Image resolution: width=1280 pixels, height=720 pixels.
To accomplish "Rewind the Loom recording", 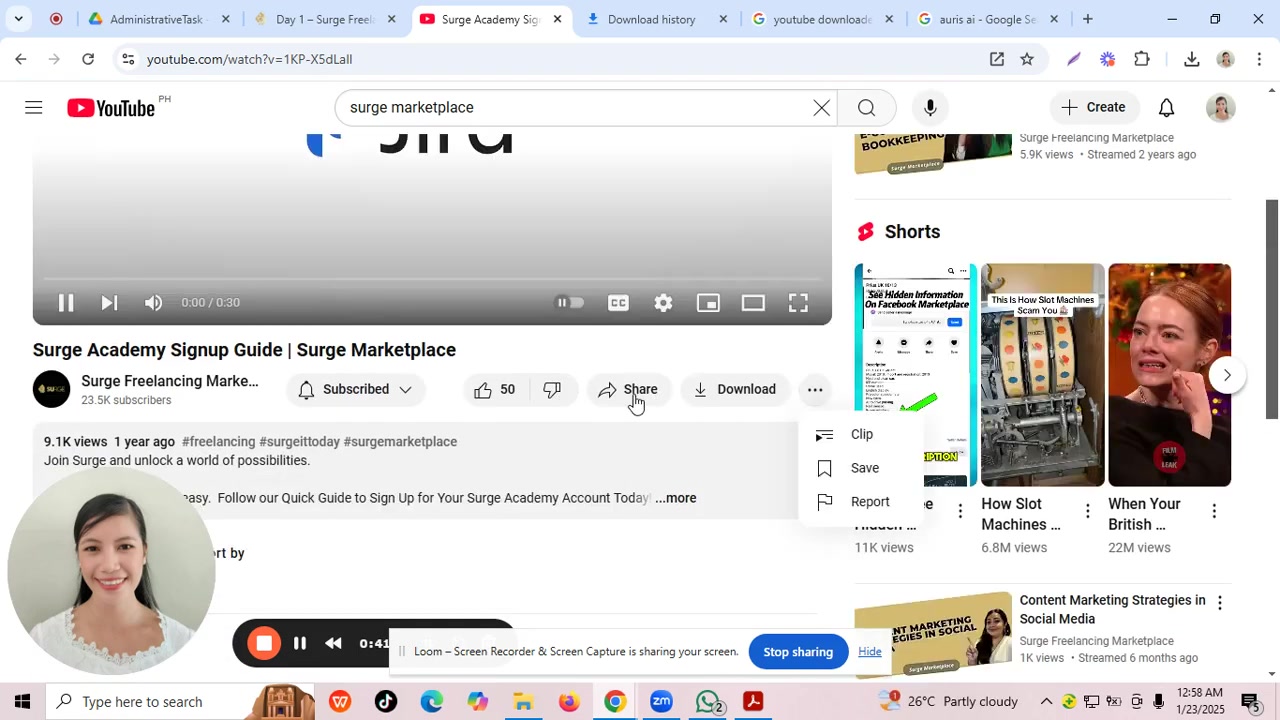I will click(334, 644).
